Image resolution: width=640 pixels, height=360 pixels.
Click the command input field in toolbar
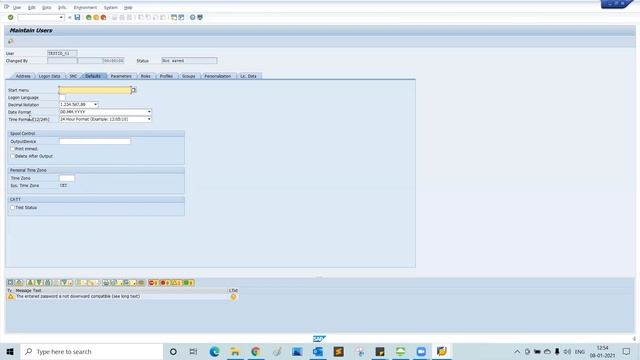tap(39, 18)
